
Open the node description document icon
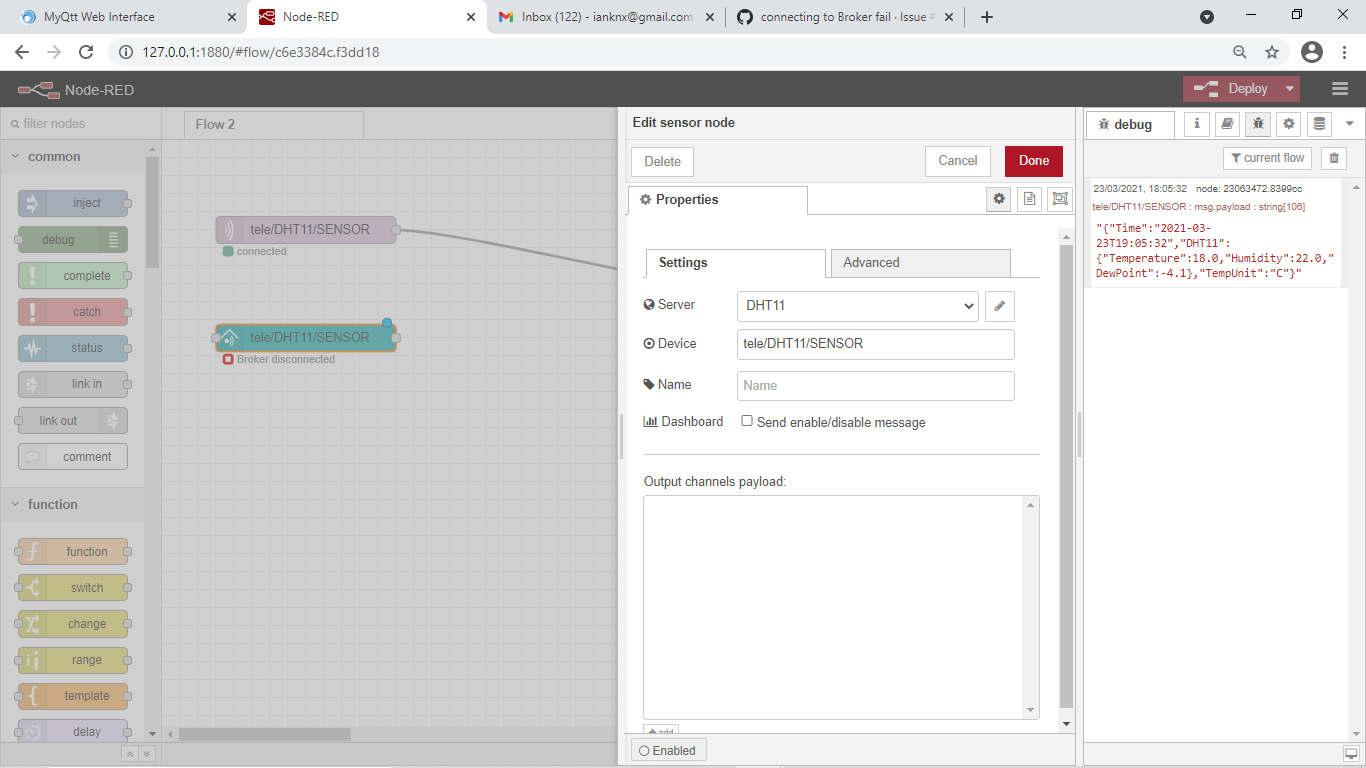tap(1029, 199)
